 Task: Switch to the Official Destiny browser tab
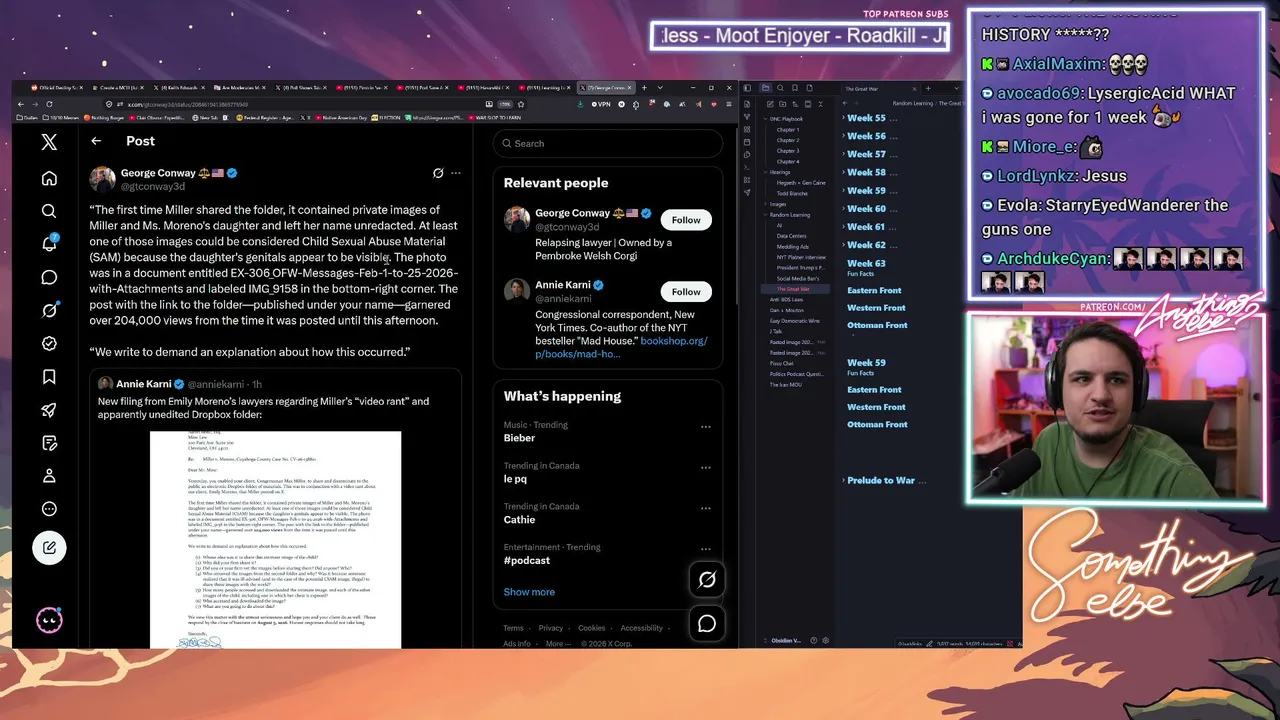coord(55,88)
